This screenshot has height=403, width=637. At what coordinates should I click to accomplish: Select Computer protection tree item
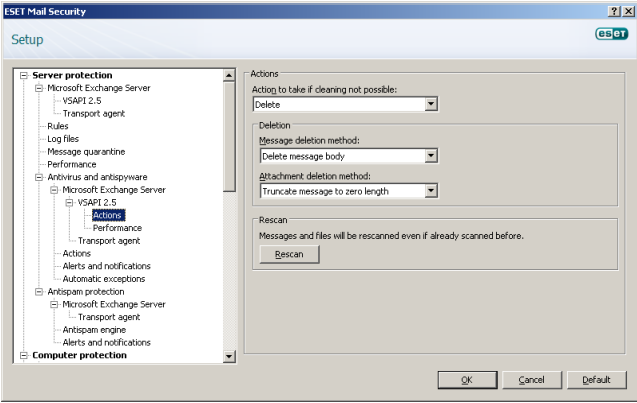(x=80, y=355)
